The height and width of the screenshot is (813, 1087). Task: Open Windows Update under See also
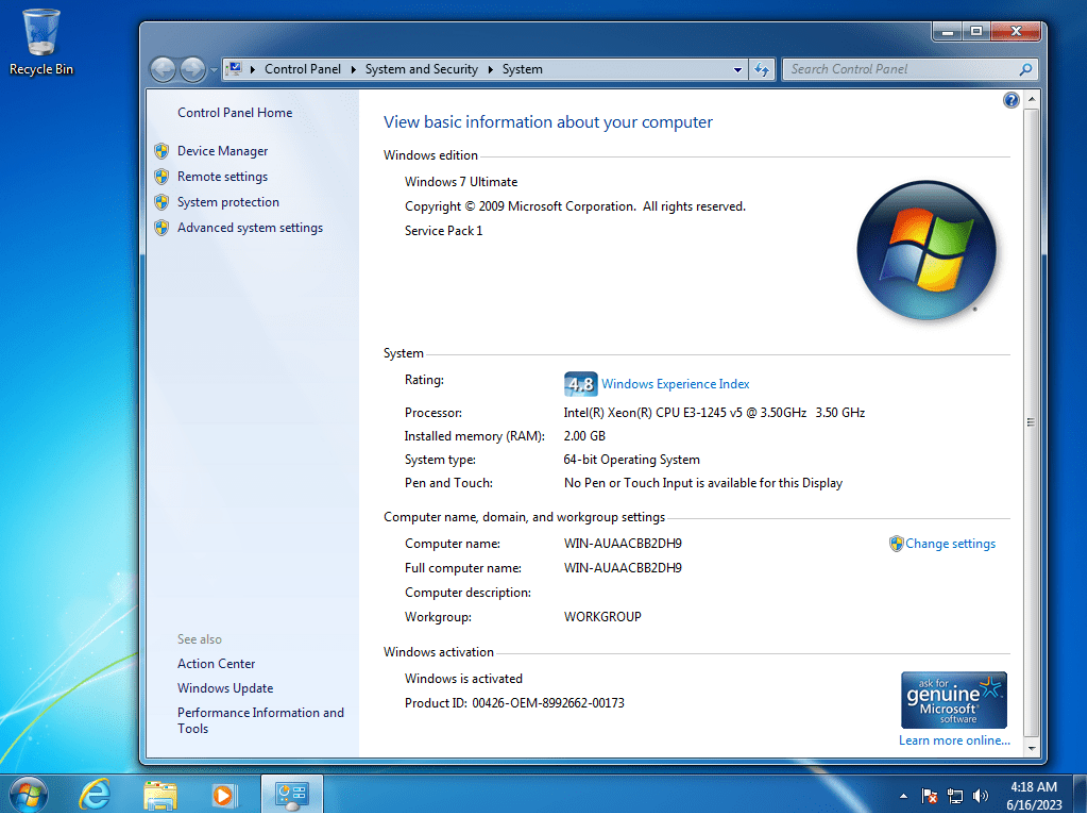click(x=225, y=688)
